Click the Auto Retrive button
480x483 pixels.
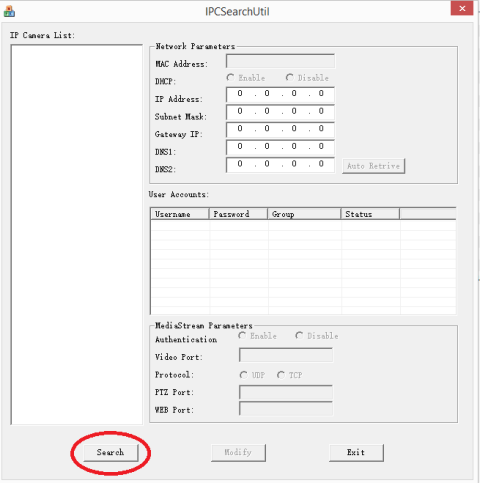coord(373,166)
